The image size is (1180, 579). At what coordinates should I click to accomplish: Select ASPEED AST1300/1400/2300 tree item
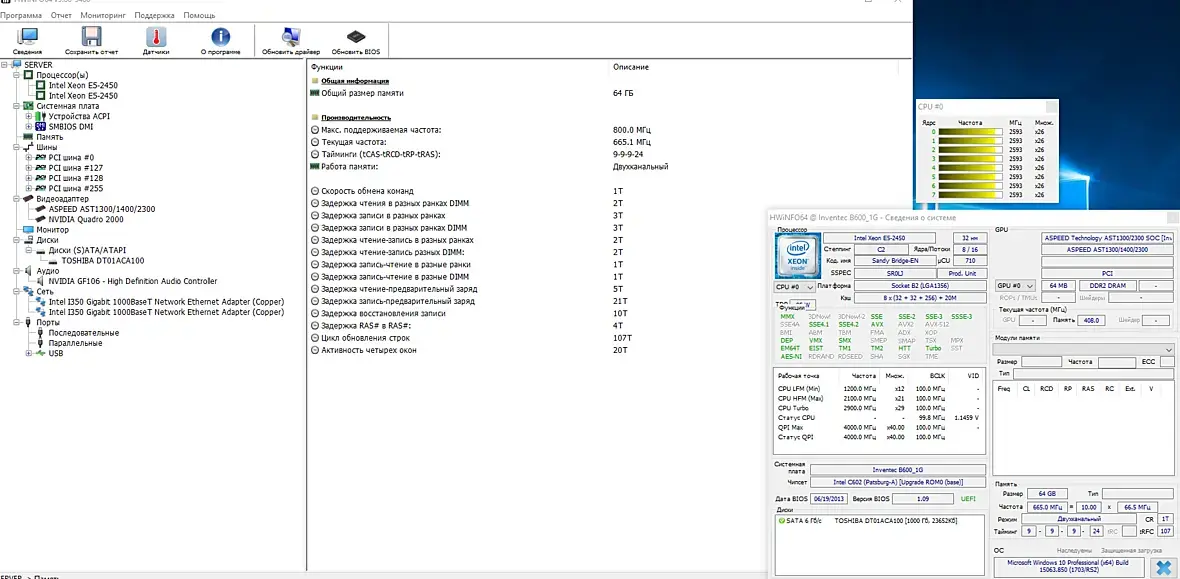coord(102,209)
